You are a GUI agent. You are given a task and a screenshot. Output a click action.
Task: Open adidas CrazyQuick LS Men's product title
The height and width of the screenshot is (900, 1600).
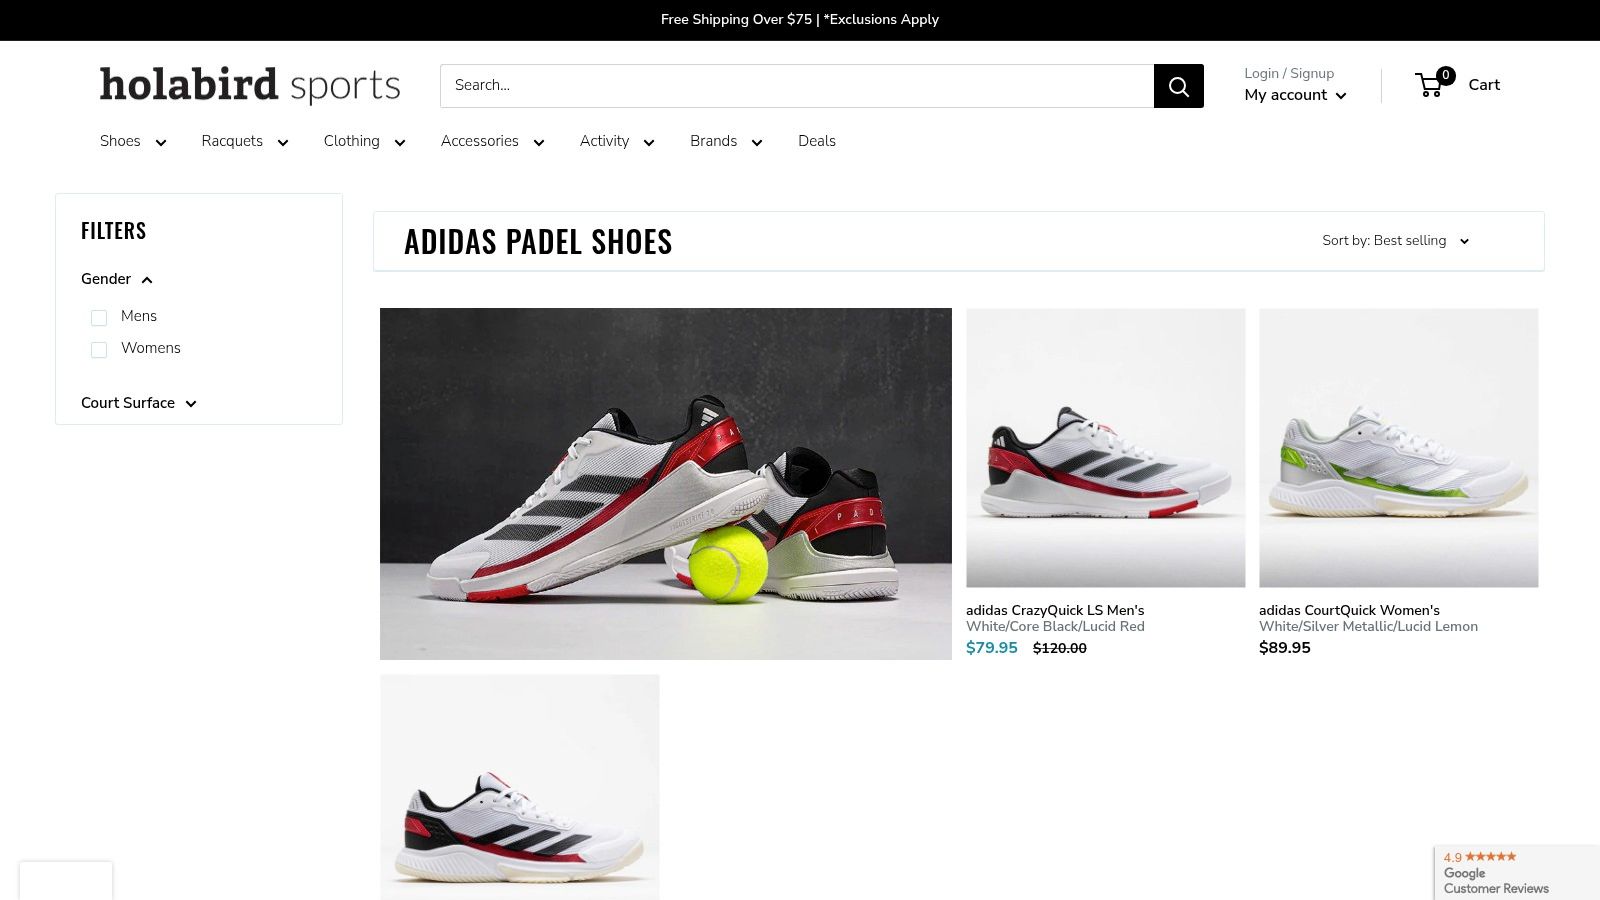pos(1055,610)
